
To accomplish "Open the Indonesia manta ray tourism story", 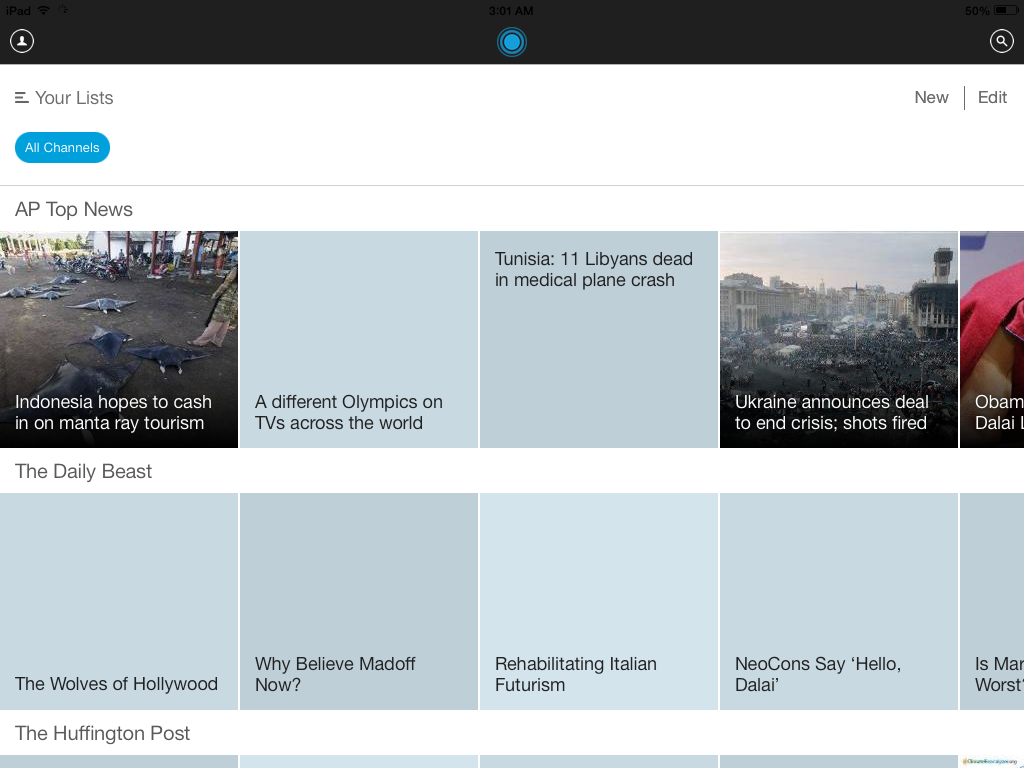I will 119,340.
